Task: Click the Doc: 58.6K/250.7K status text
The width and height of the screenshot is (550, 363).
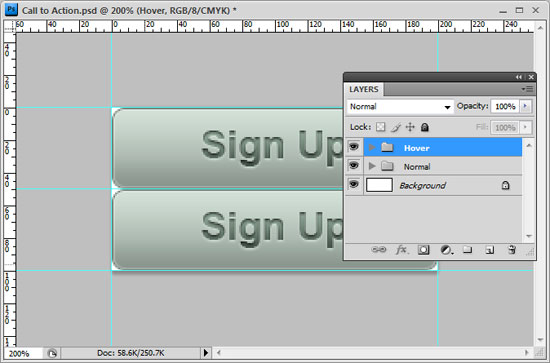Action: [x=130, y=353]
